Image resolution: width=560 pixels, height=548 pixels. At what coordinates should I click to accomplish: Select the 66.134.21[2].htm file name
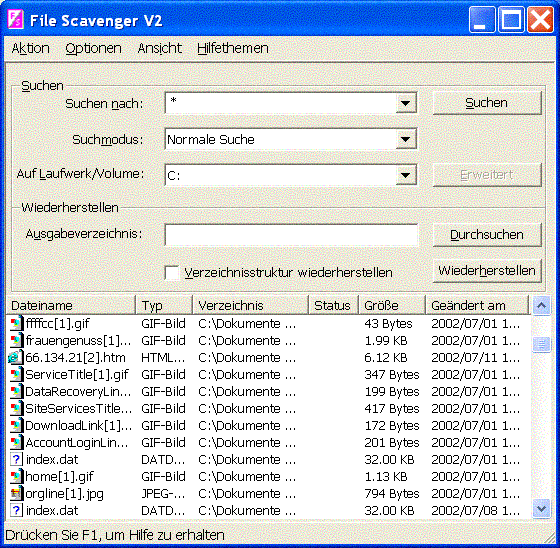pos(75,358)
